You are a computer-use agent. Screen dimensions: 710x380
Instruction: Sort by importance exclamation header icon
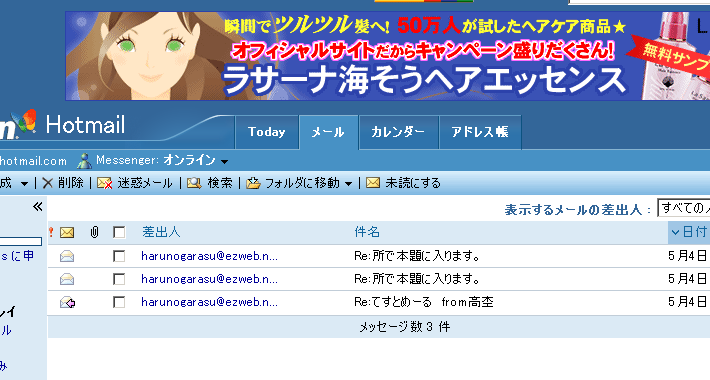51,232
